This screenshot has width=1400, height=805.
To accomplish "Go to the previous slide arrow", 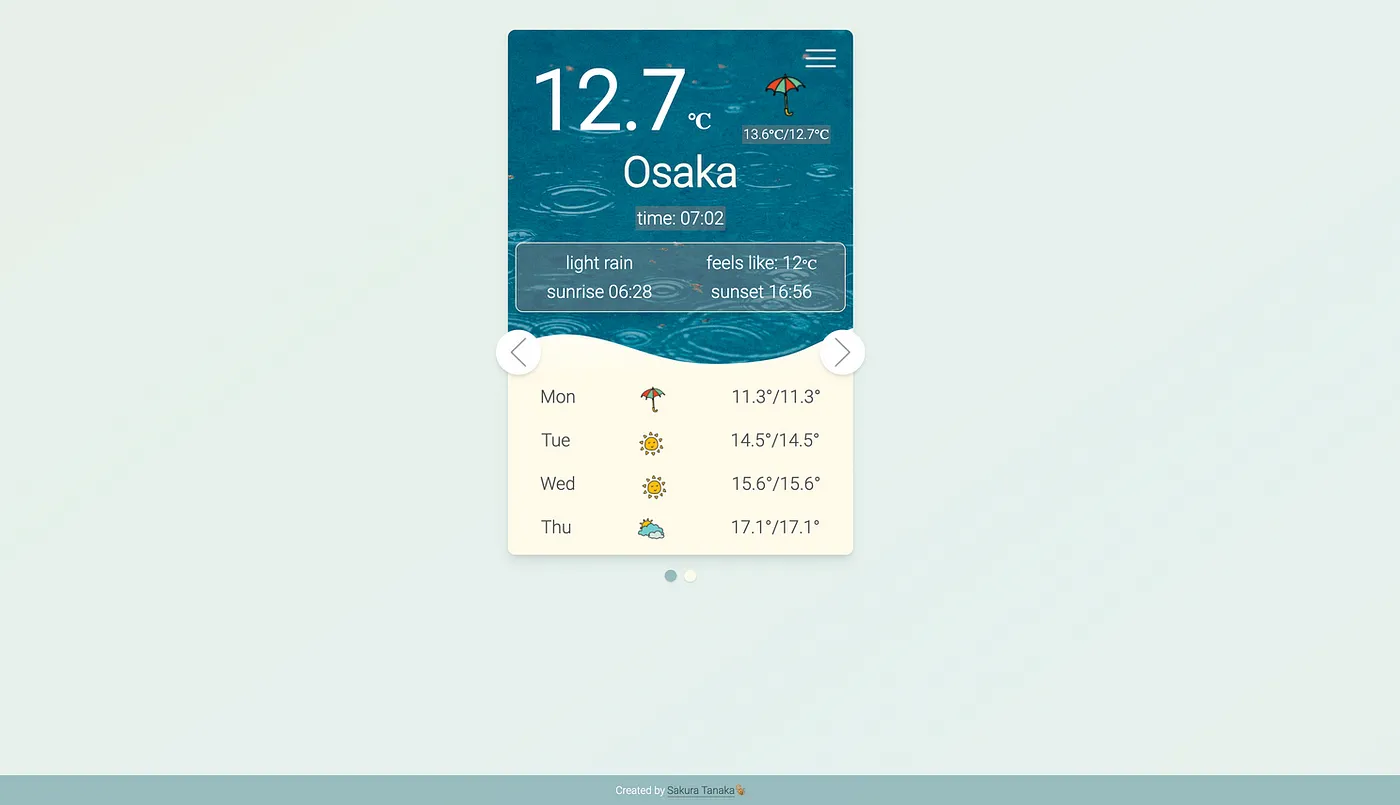I will coord(518,352).
